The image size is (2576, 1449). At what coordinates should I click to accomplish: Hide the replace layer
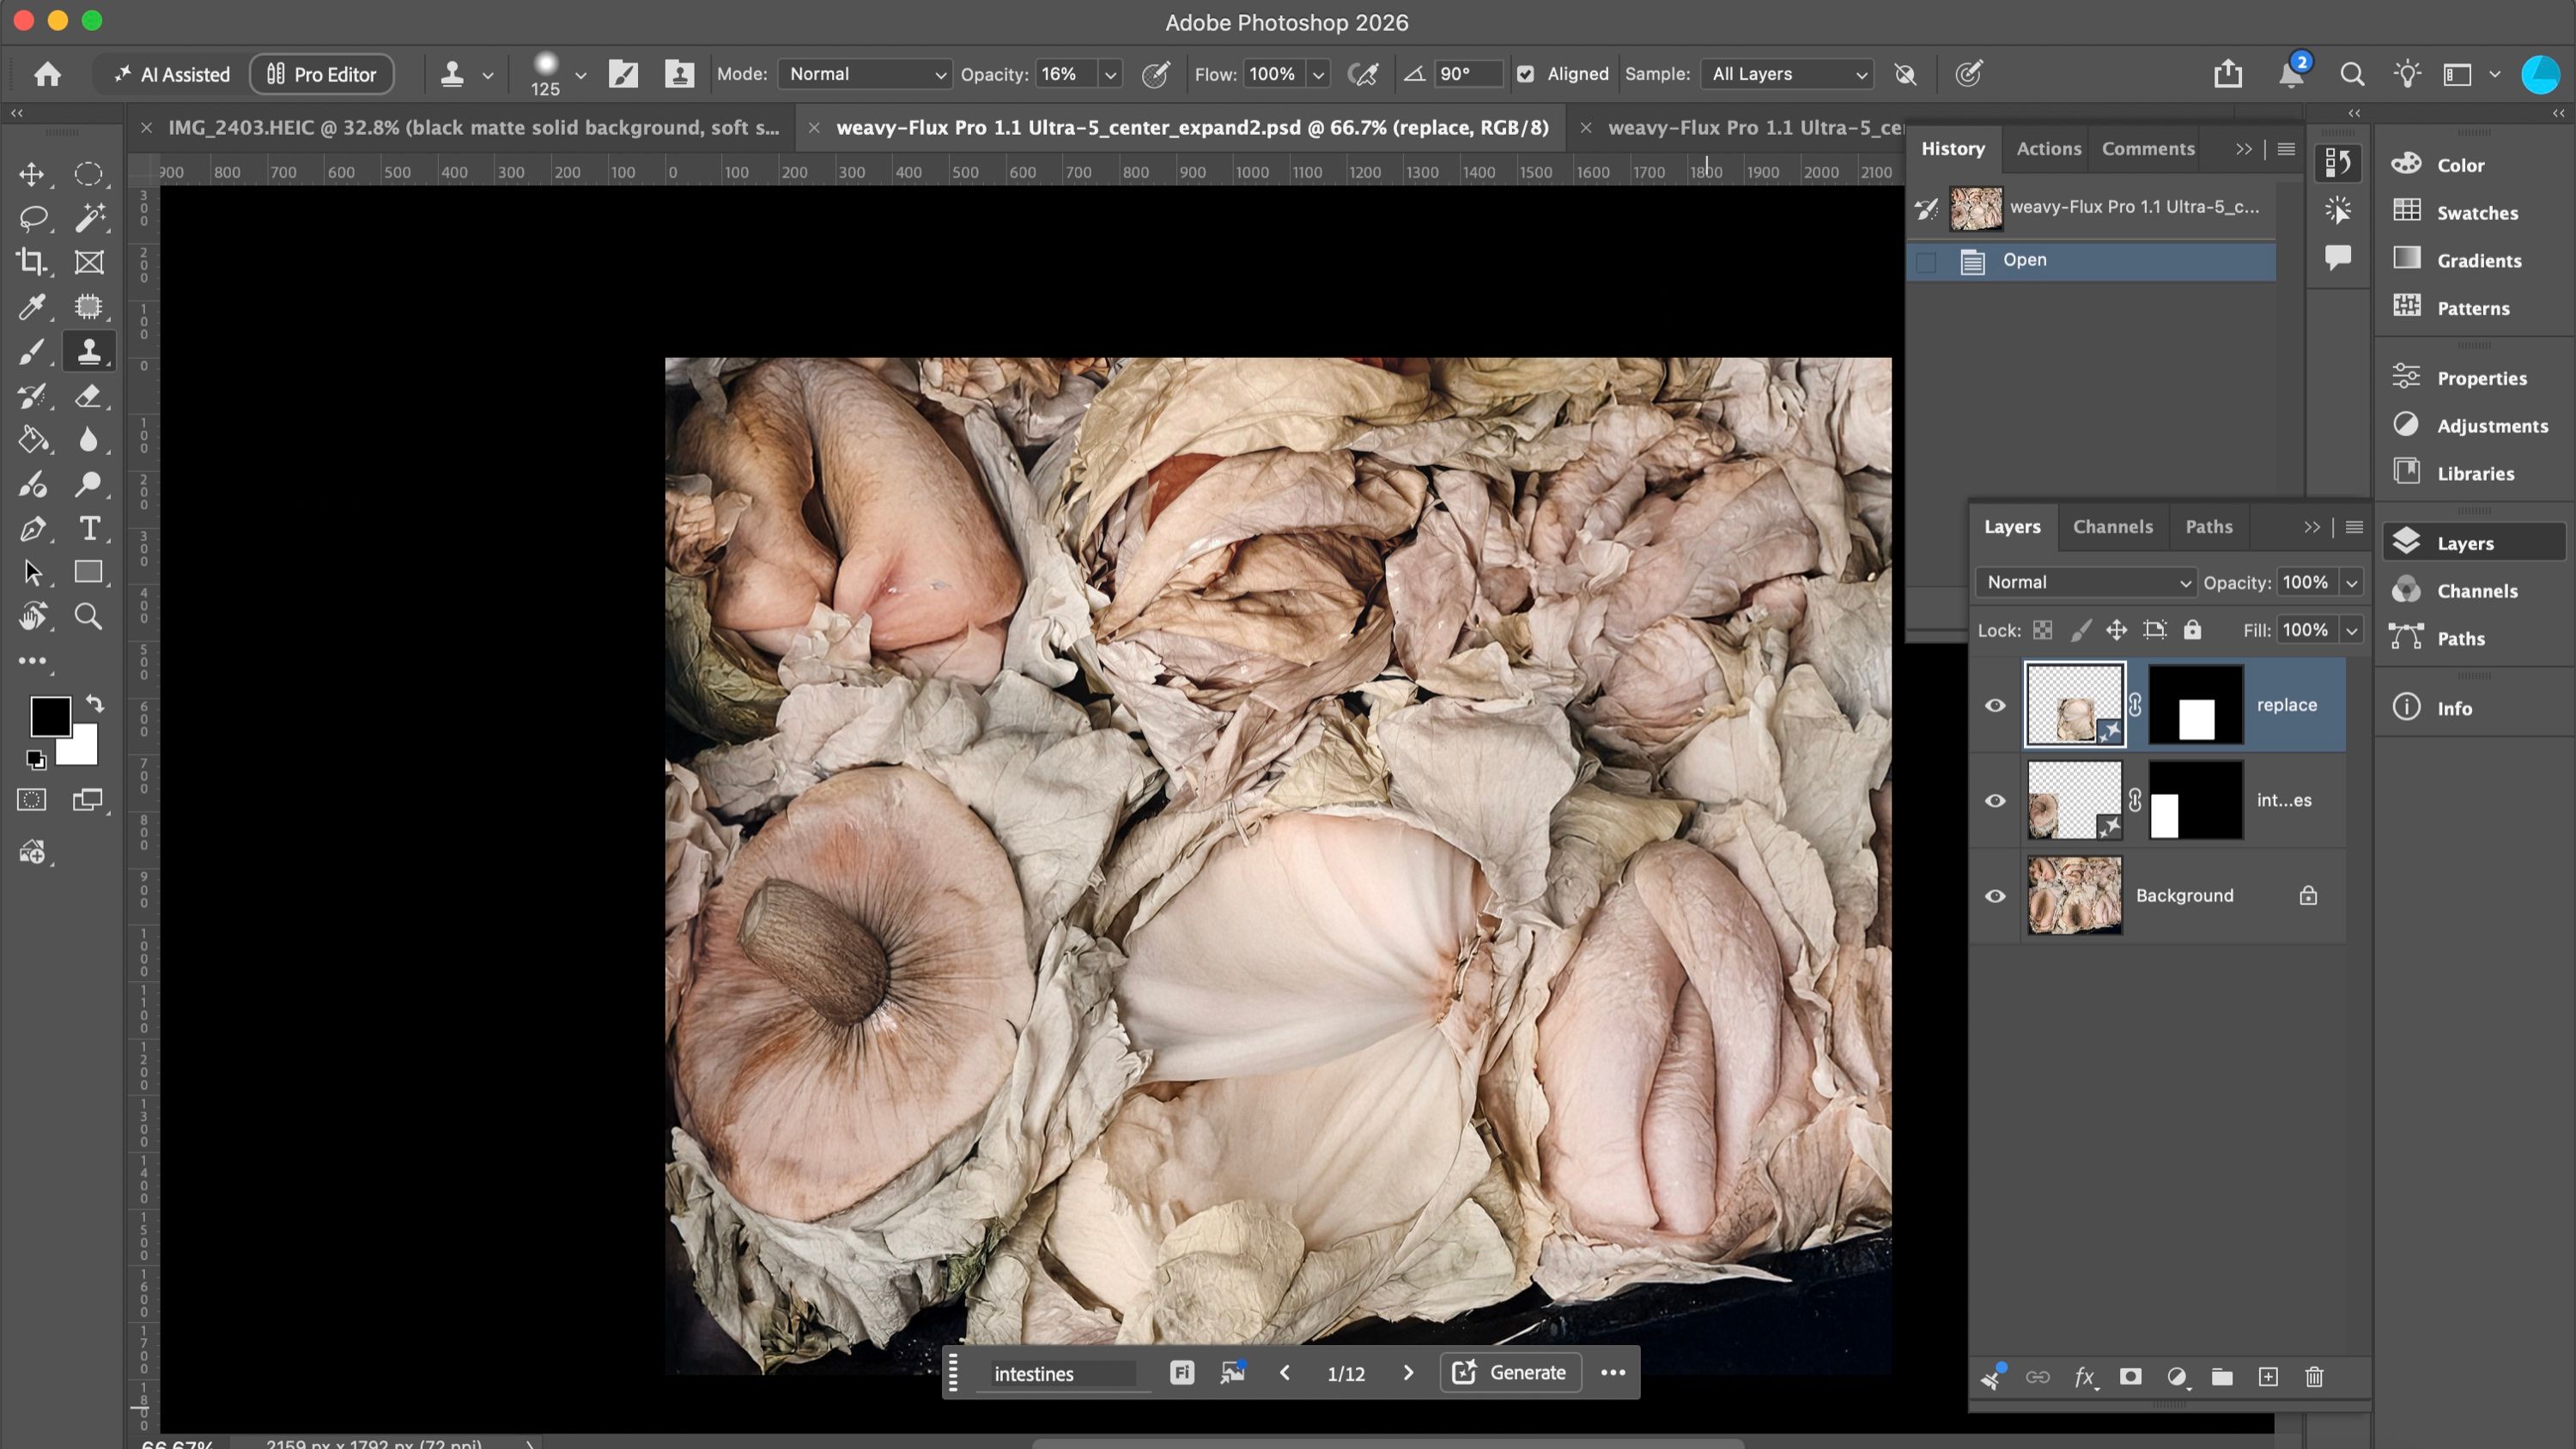1995,705
